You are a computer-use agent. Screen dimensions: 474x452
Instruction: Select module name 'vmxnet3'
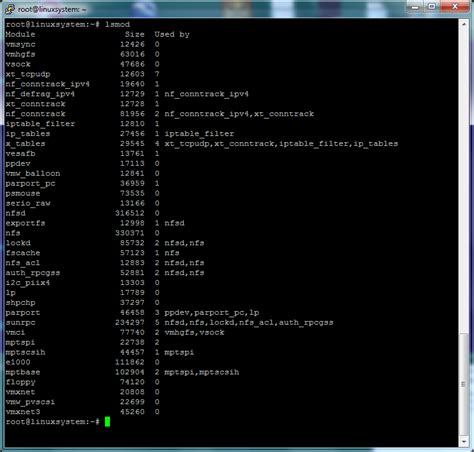point(23,412)
